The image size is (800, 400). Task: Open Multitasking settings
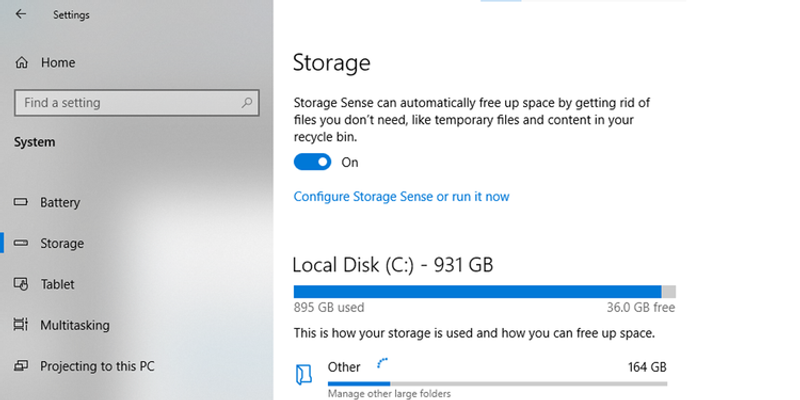pos(75,325)
